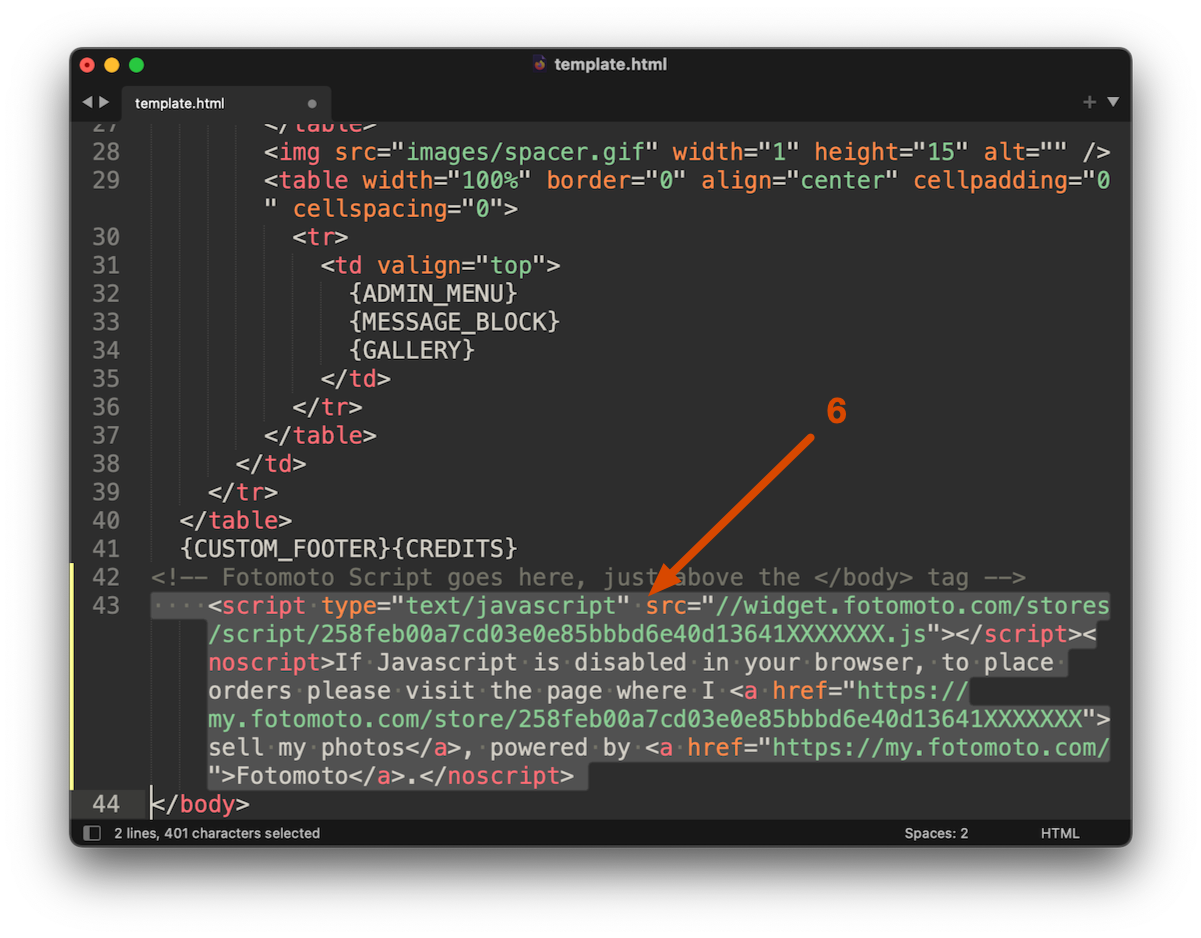Screen dimensions: 1201x938
Task: Click the </table> tag on line 37
Action: (x=320, y=435)
